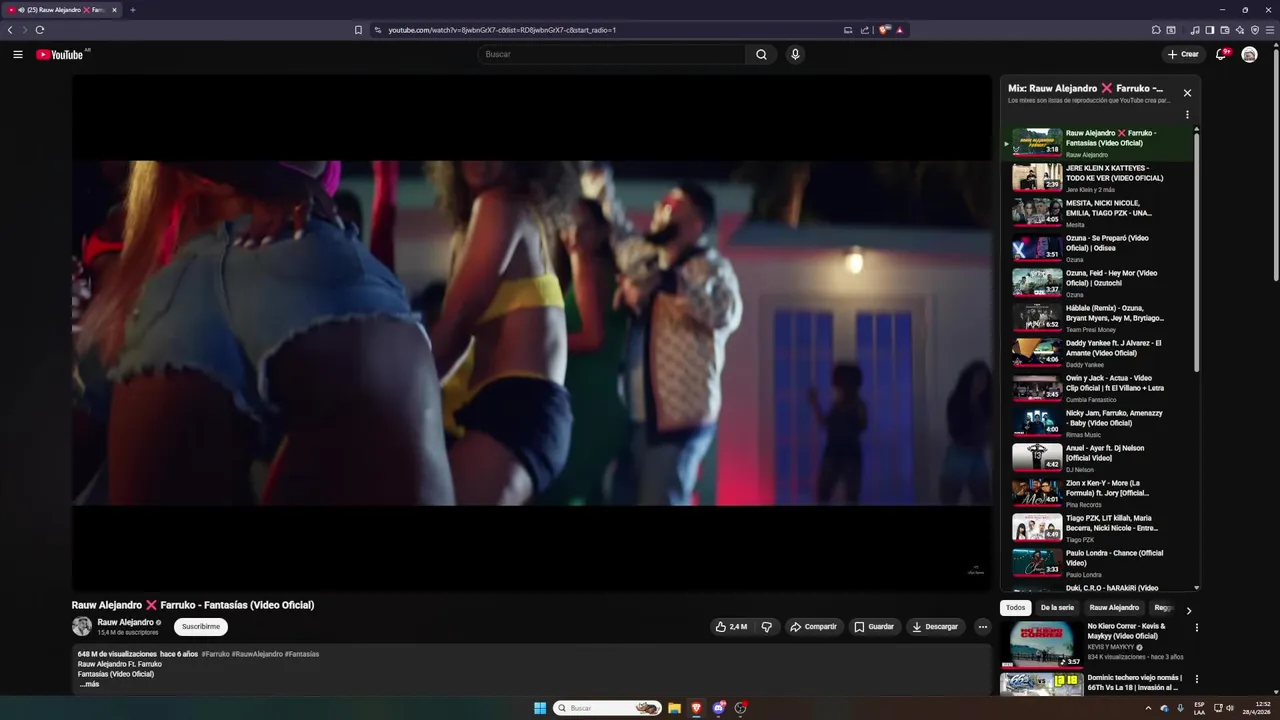Open No Kiero Correr recommended video
The height and width of the screenshot is (720, 1280).
(1041, 645)
